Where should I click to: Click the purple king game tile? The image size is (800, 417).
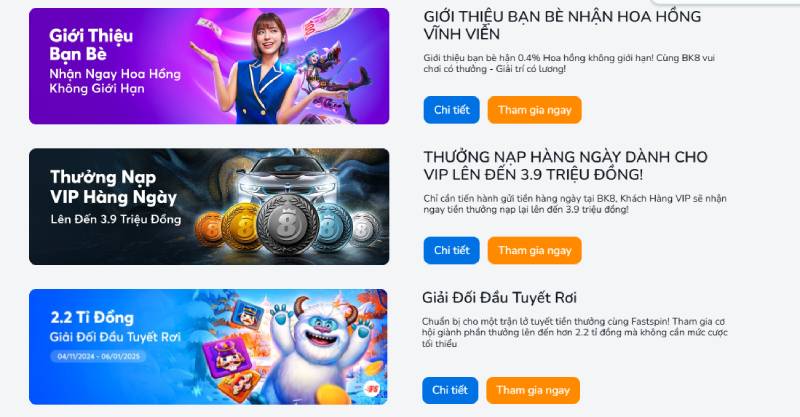pyautogui.click(x=224, y=355)
